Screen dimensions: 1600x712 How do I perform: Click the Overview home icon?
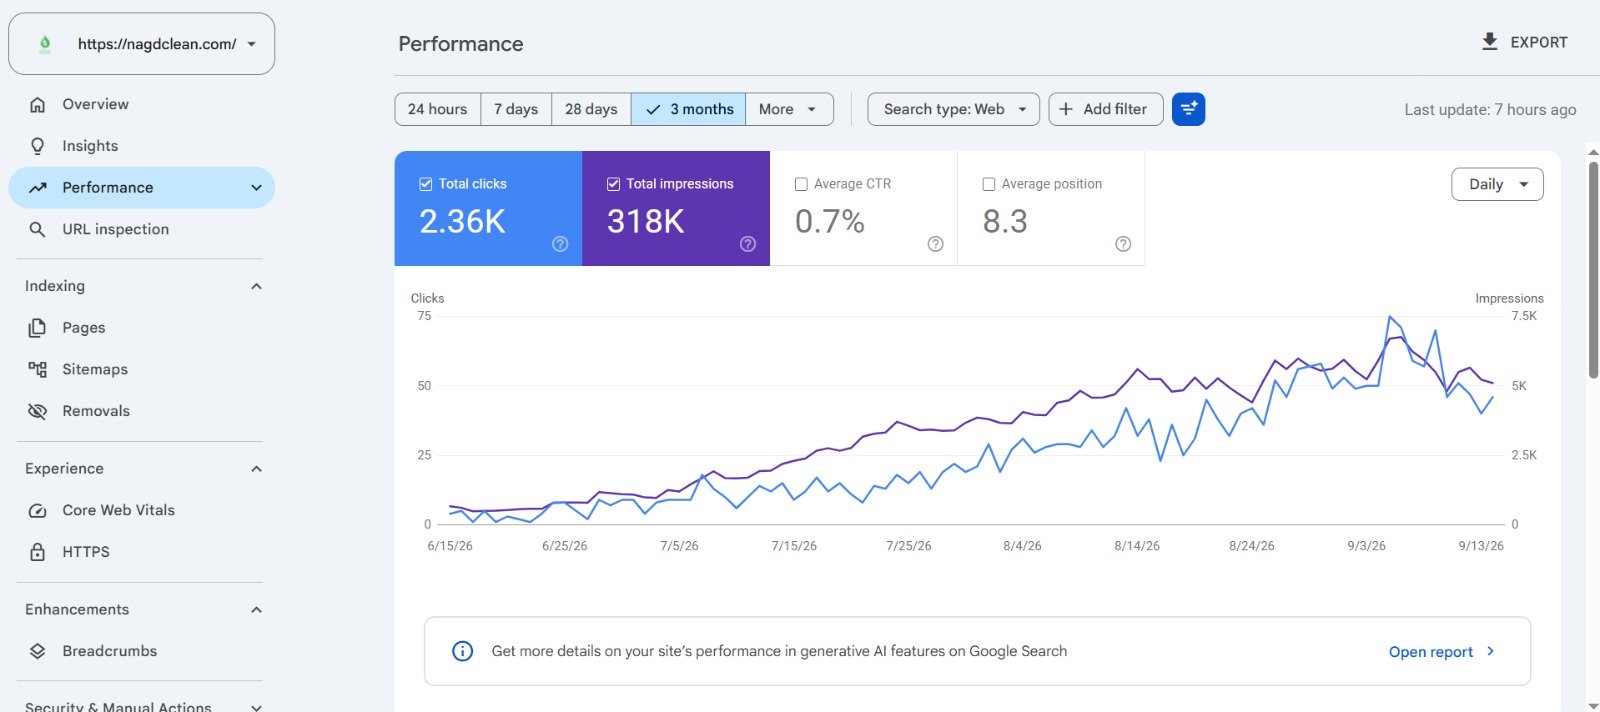(37, 104)
